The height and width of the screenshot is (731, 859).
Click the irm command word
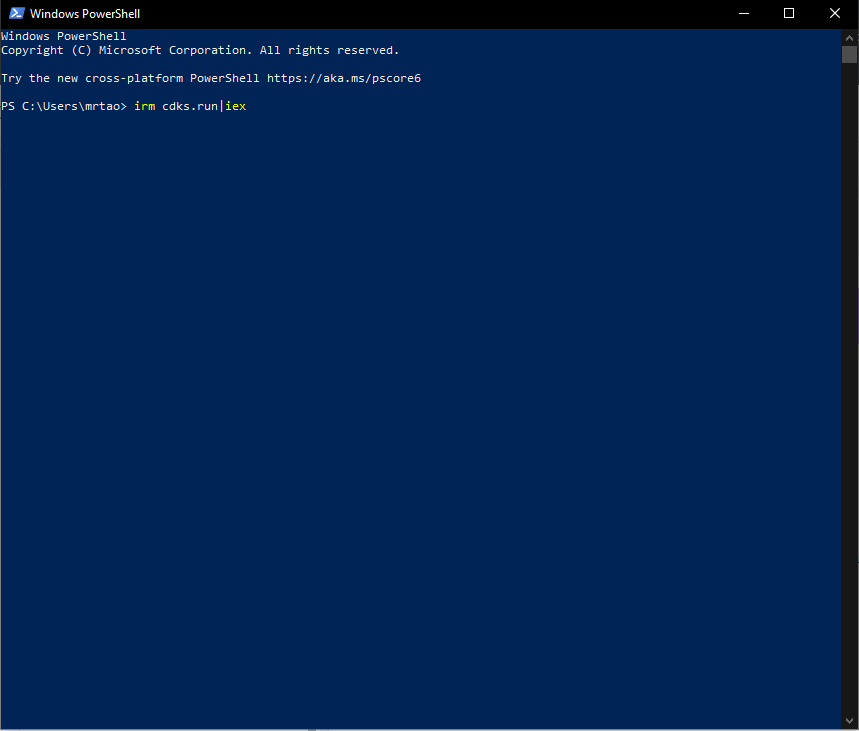pos(144,106)
